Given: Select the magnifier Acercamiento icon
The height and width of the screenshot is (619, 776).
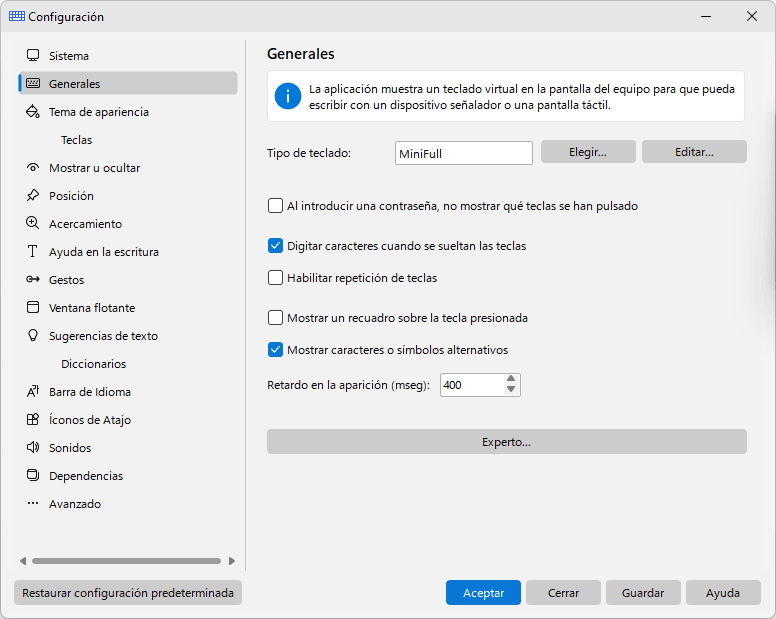Looking at the screenshot, I should click(x=33, y=223).
